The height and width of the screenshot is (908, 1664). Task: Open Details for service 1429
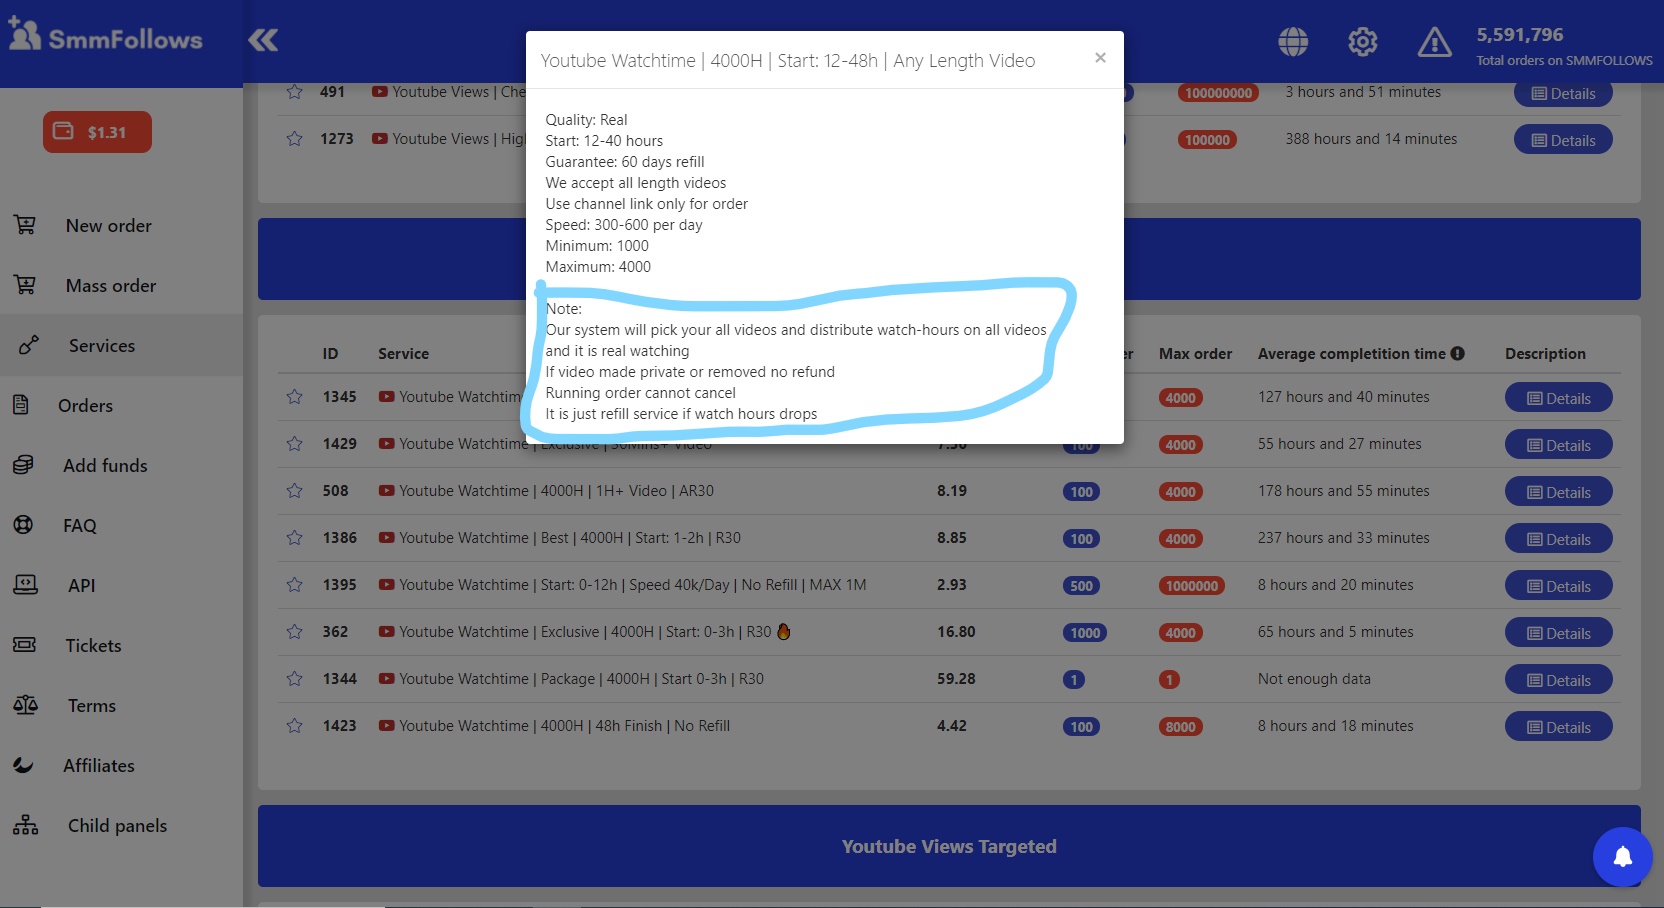pyautogui.click(x=1559, y=445)
